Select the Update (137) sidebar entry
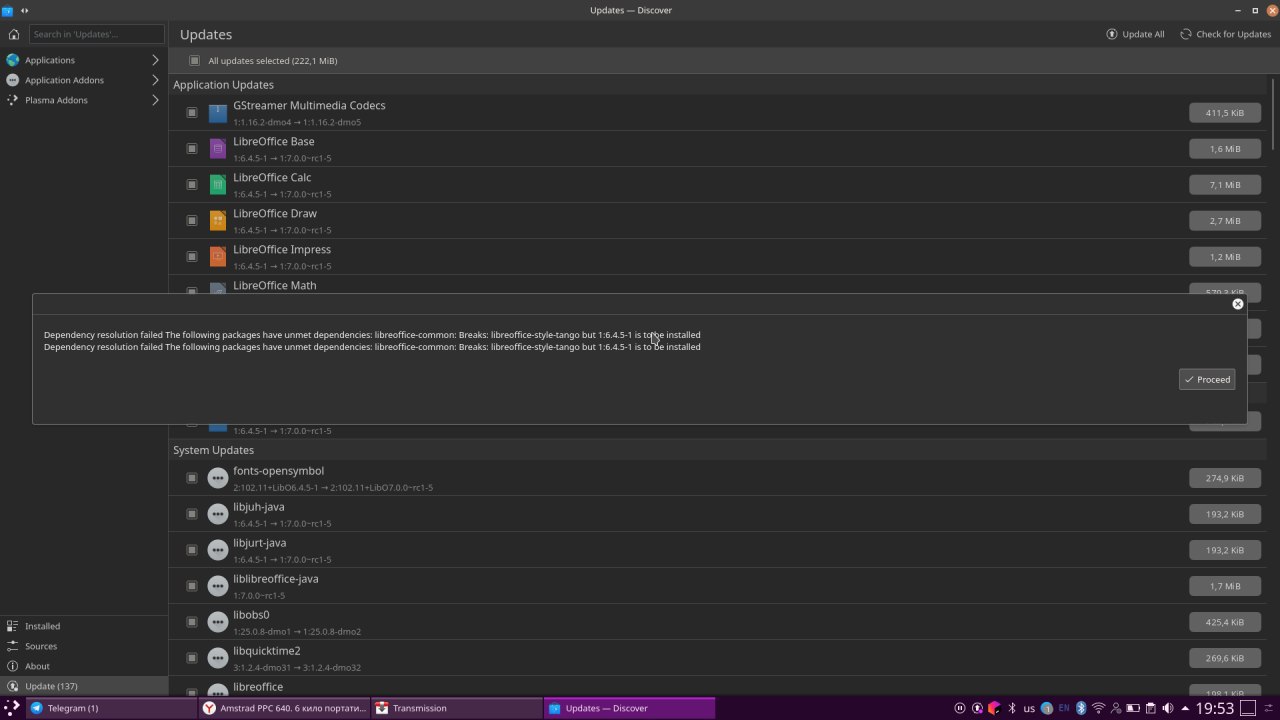 (84, 686)
